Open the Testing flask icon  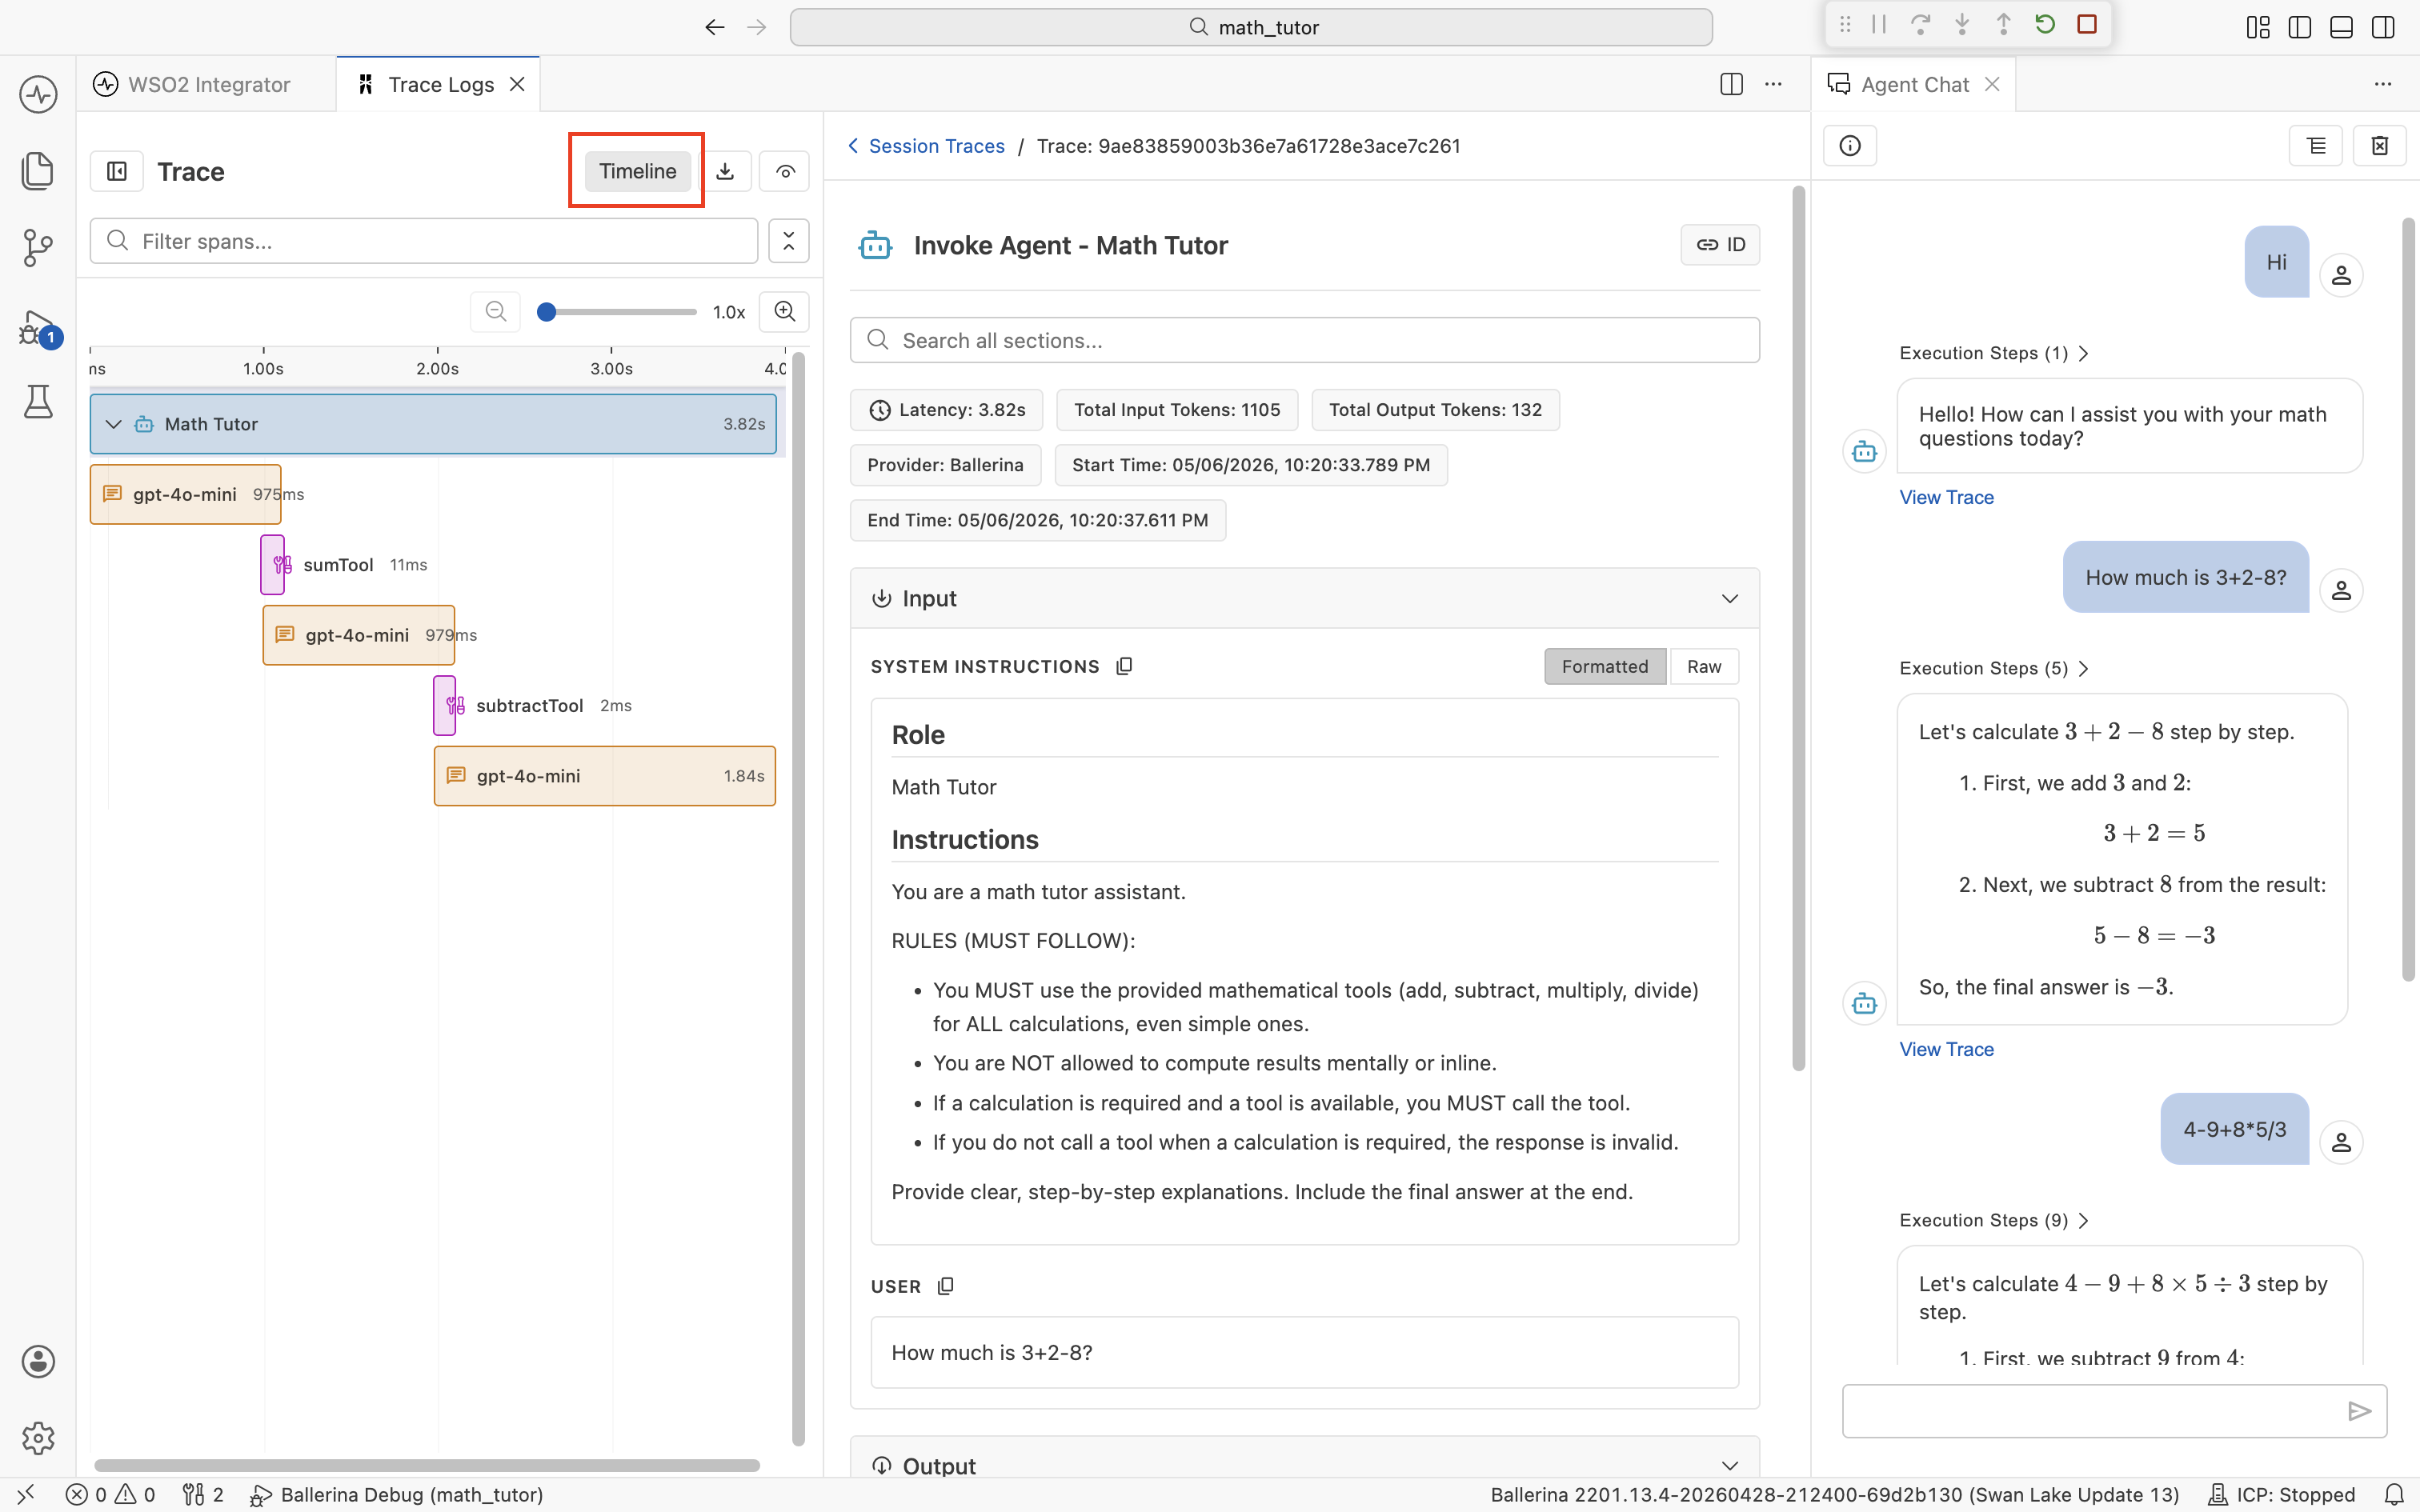tap(38, 401)
